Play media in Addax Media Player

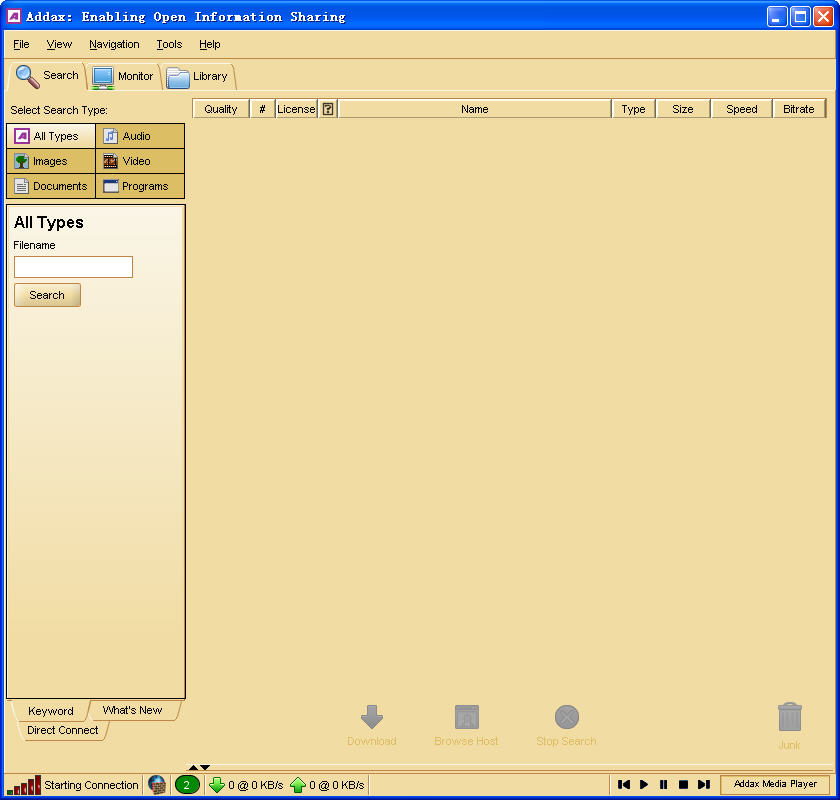click(x=644, y=784)
